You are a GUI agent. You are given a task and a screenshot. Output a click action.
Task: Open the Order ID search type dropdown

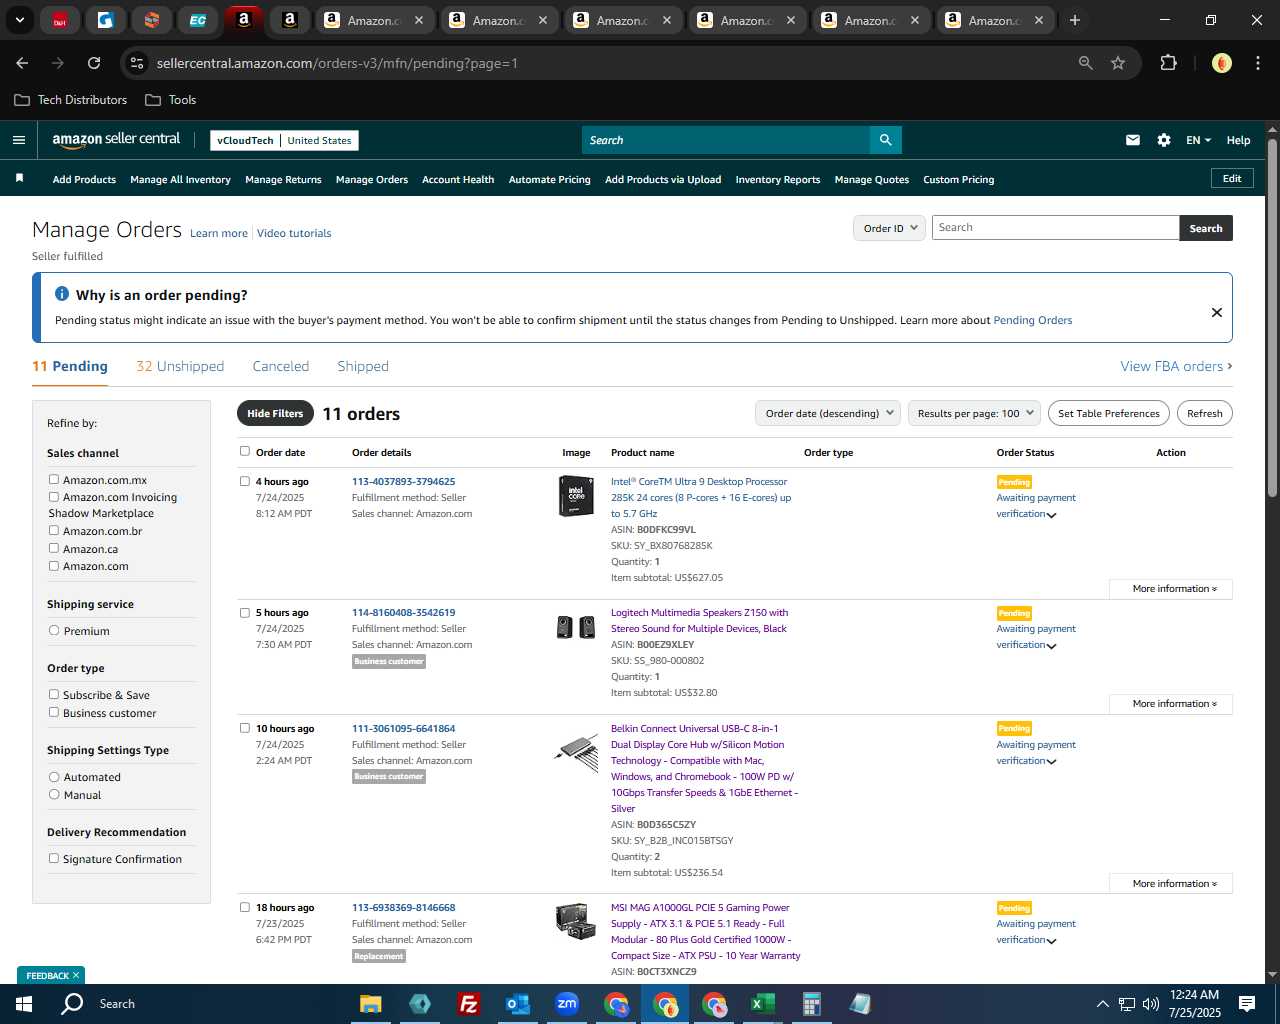coord(889,228)
